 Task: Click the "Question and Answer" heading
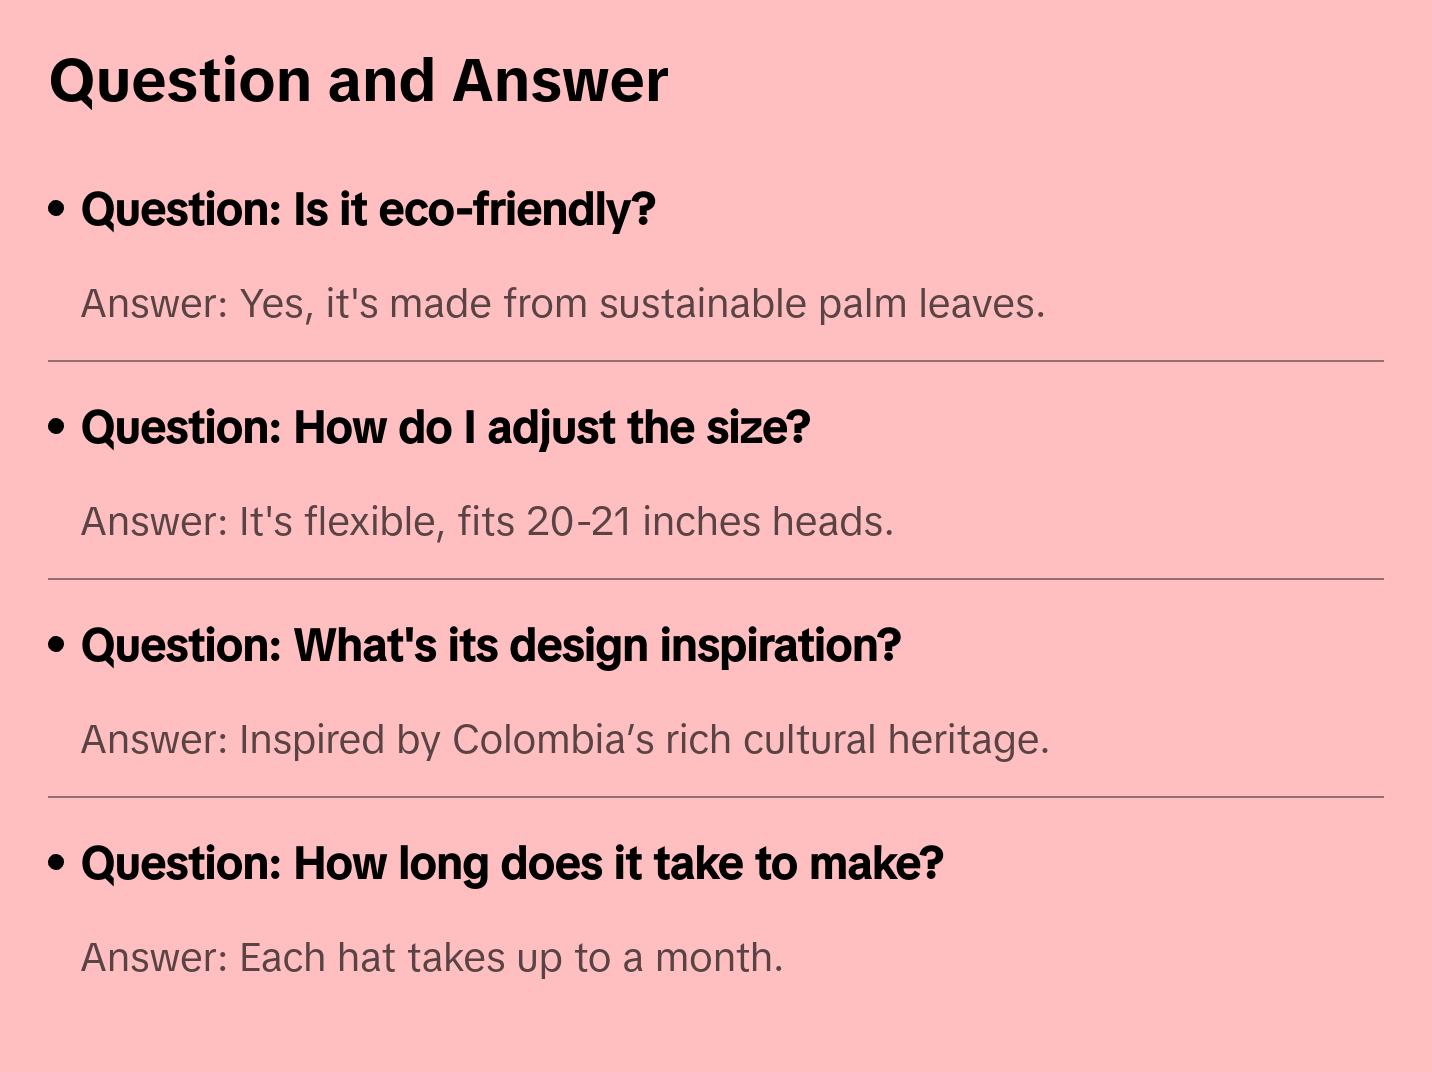(x=358, y=81)
